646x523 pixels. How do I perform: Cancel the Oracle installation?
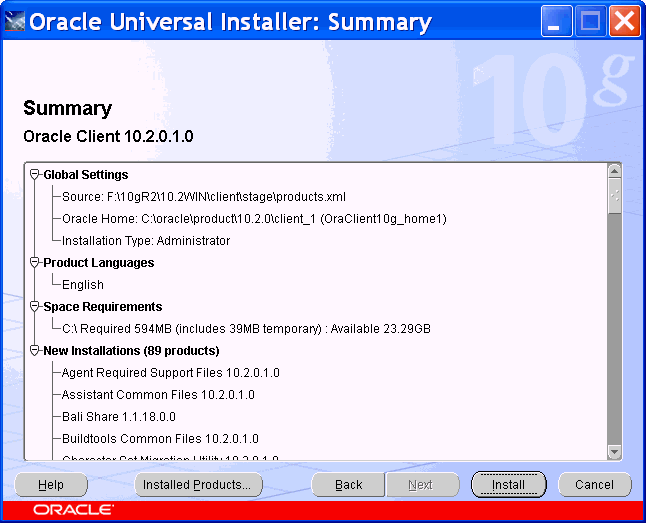click(595, 485)
